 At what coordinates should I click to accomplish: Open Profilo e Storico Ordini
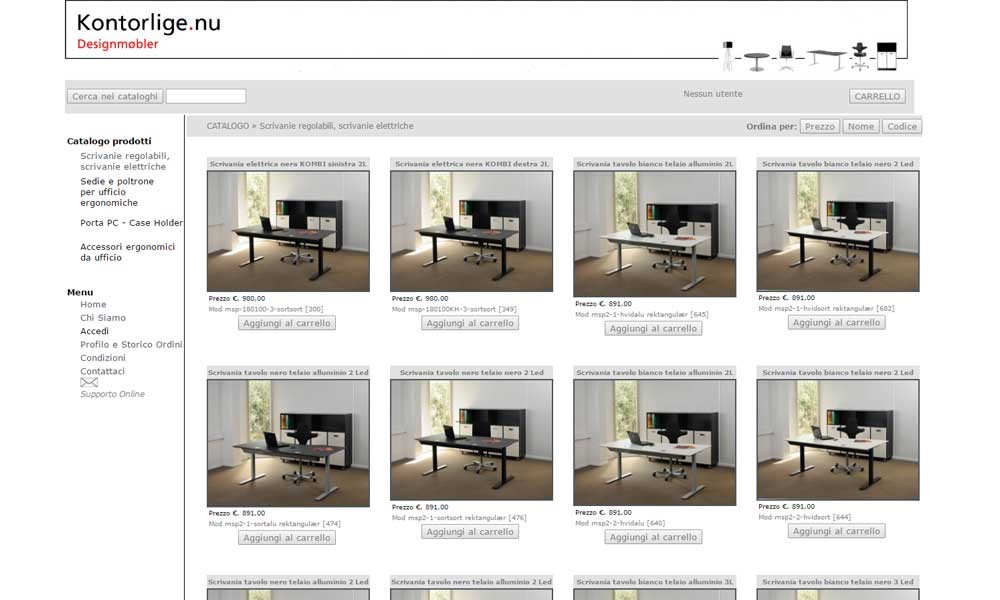131,344
